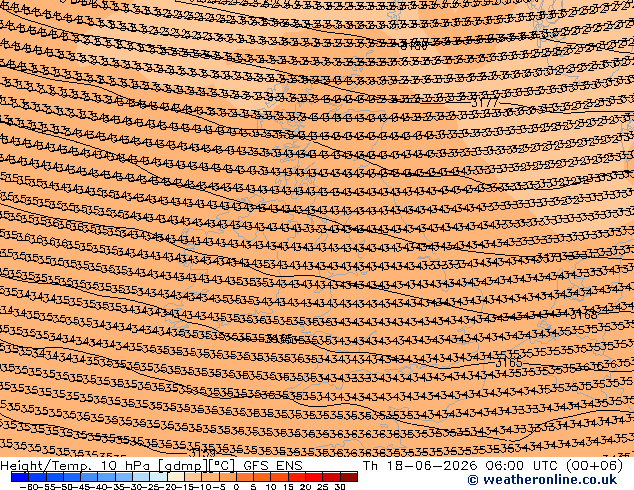Viewport: 634px width, 490px height.
Task: Click the "GFS ENS" model label
Action: [x=273, y=466]
